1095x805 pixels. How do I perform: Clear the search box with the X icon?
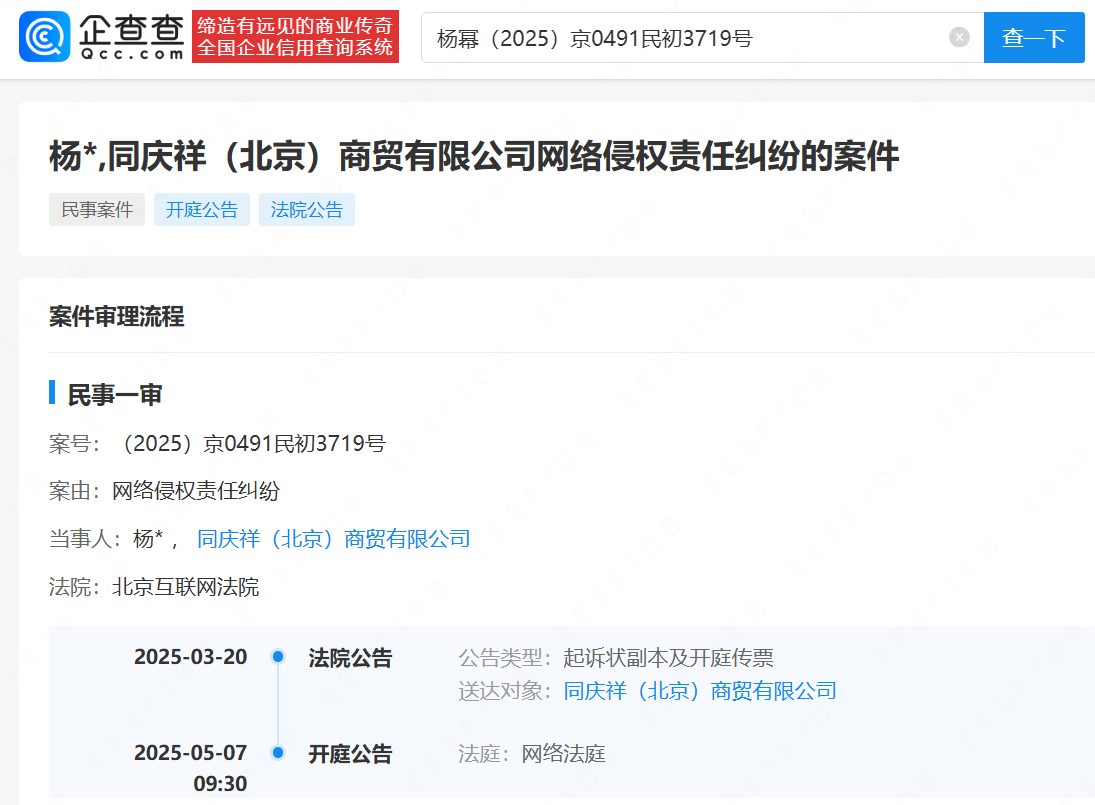coord(960,37)
